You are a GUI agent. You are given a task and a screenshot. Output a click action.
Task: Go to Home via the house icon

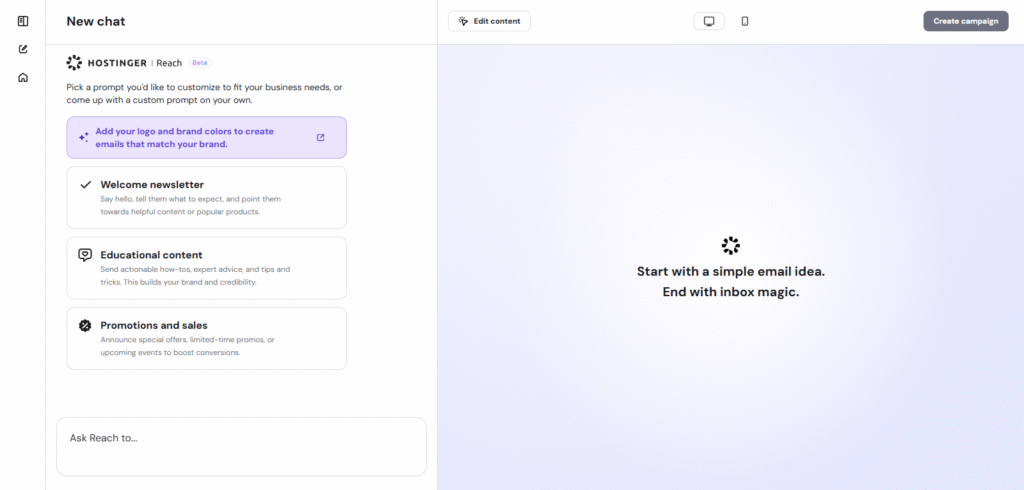23,77
